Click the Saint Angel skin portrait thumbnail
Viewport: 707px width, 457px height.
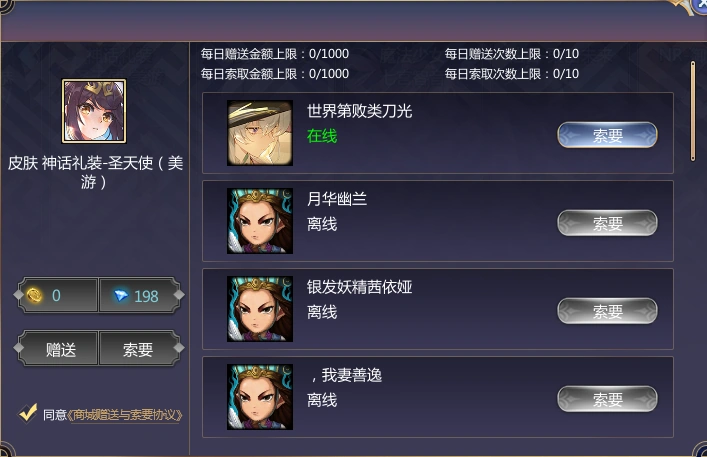(x=94, y=111)
